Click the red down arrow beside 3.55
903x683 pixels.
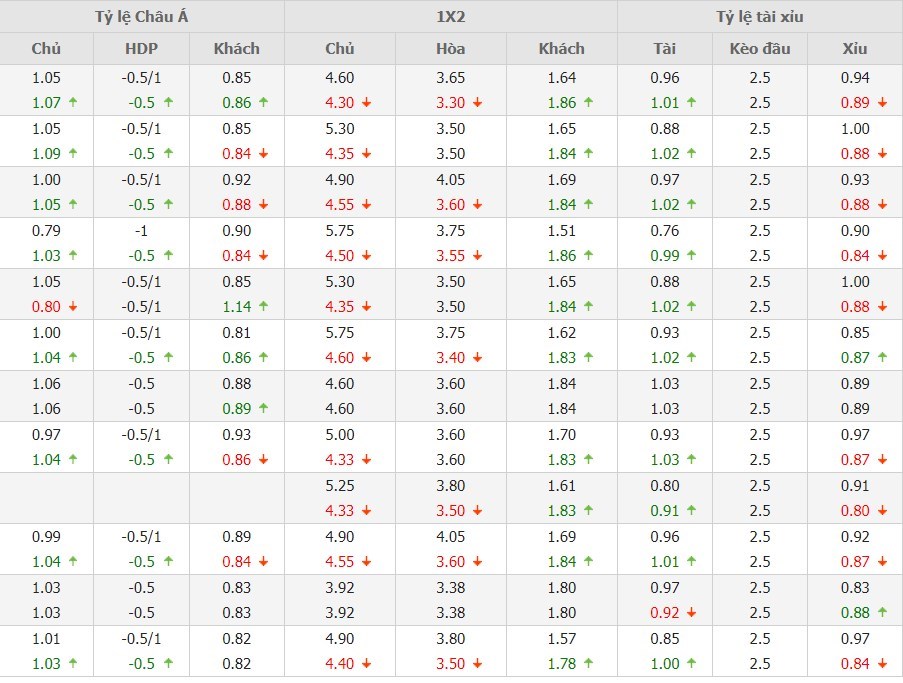pos(477,255)
